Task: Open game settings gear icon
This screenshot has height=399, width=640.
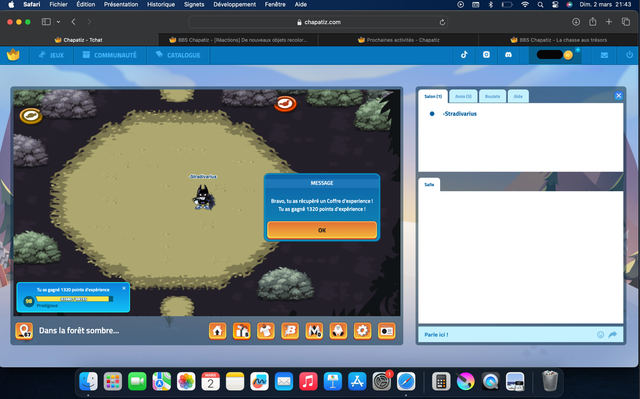Action: (x=362, y=331)
